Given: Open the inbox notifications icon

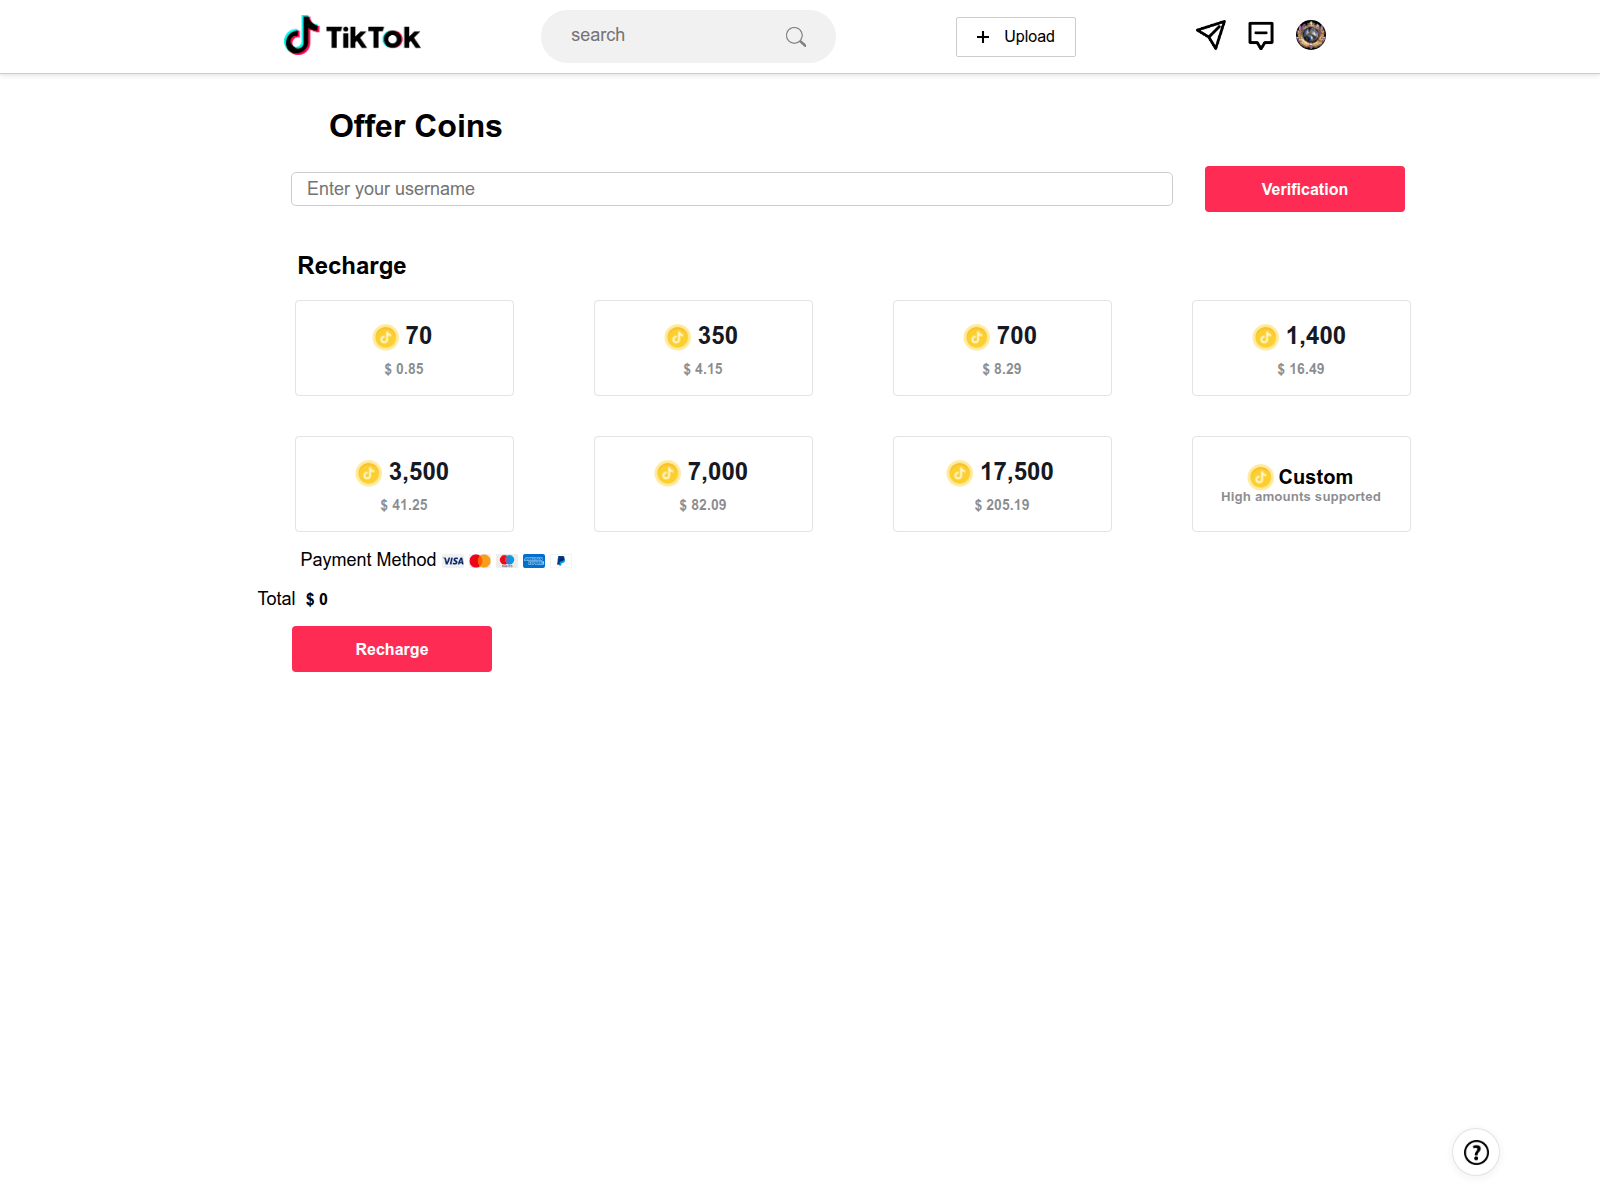Looking at the screenshot, I should point(1261,35).
